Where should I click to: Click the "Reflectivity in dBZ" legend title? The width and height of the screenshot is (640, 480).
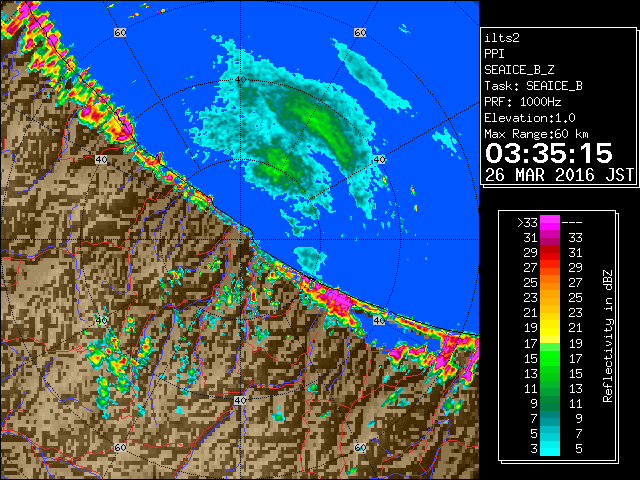pyautogui.click(x=607, y=336)
